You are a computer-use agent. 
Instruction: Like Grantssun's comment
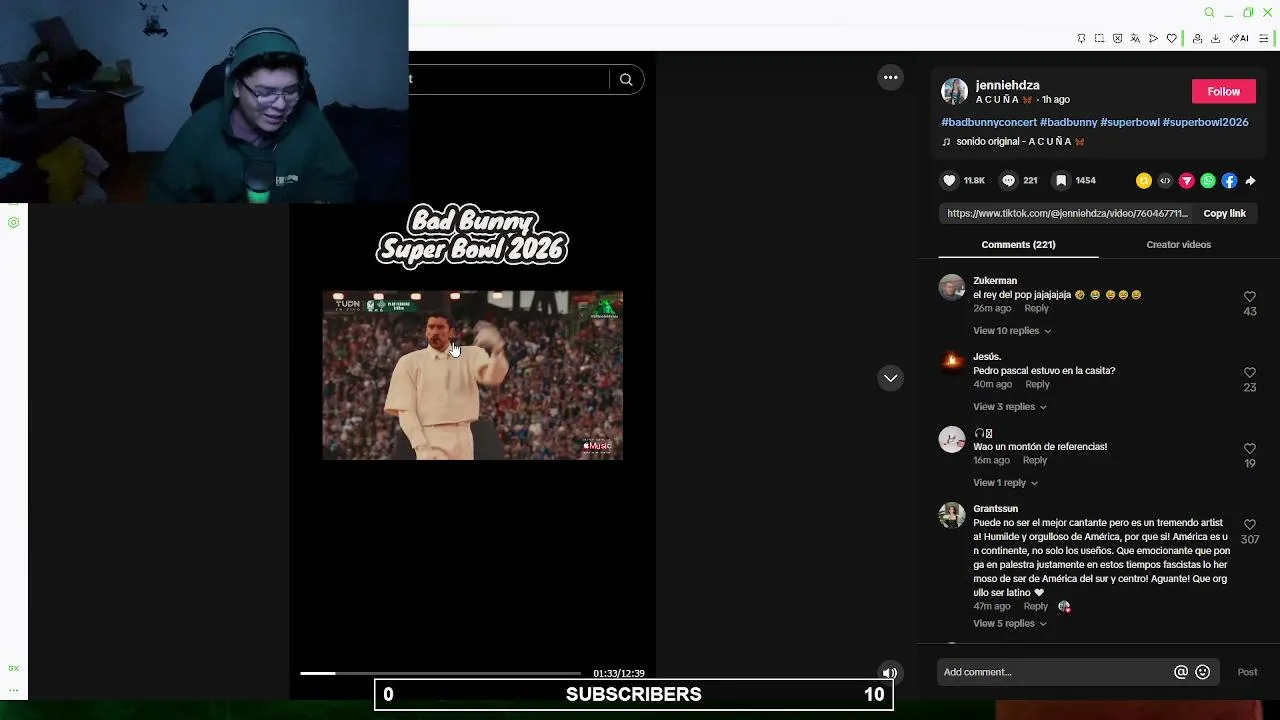point(1250,525)
